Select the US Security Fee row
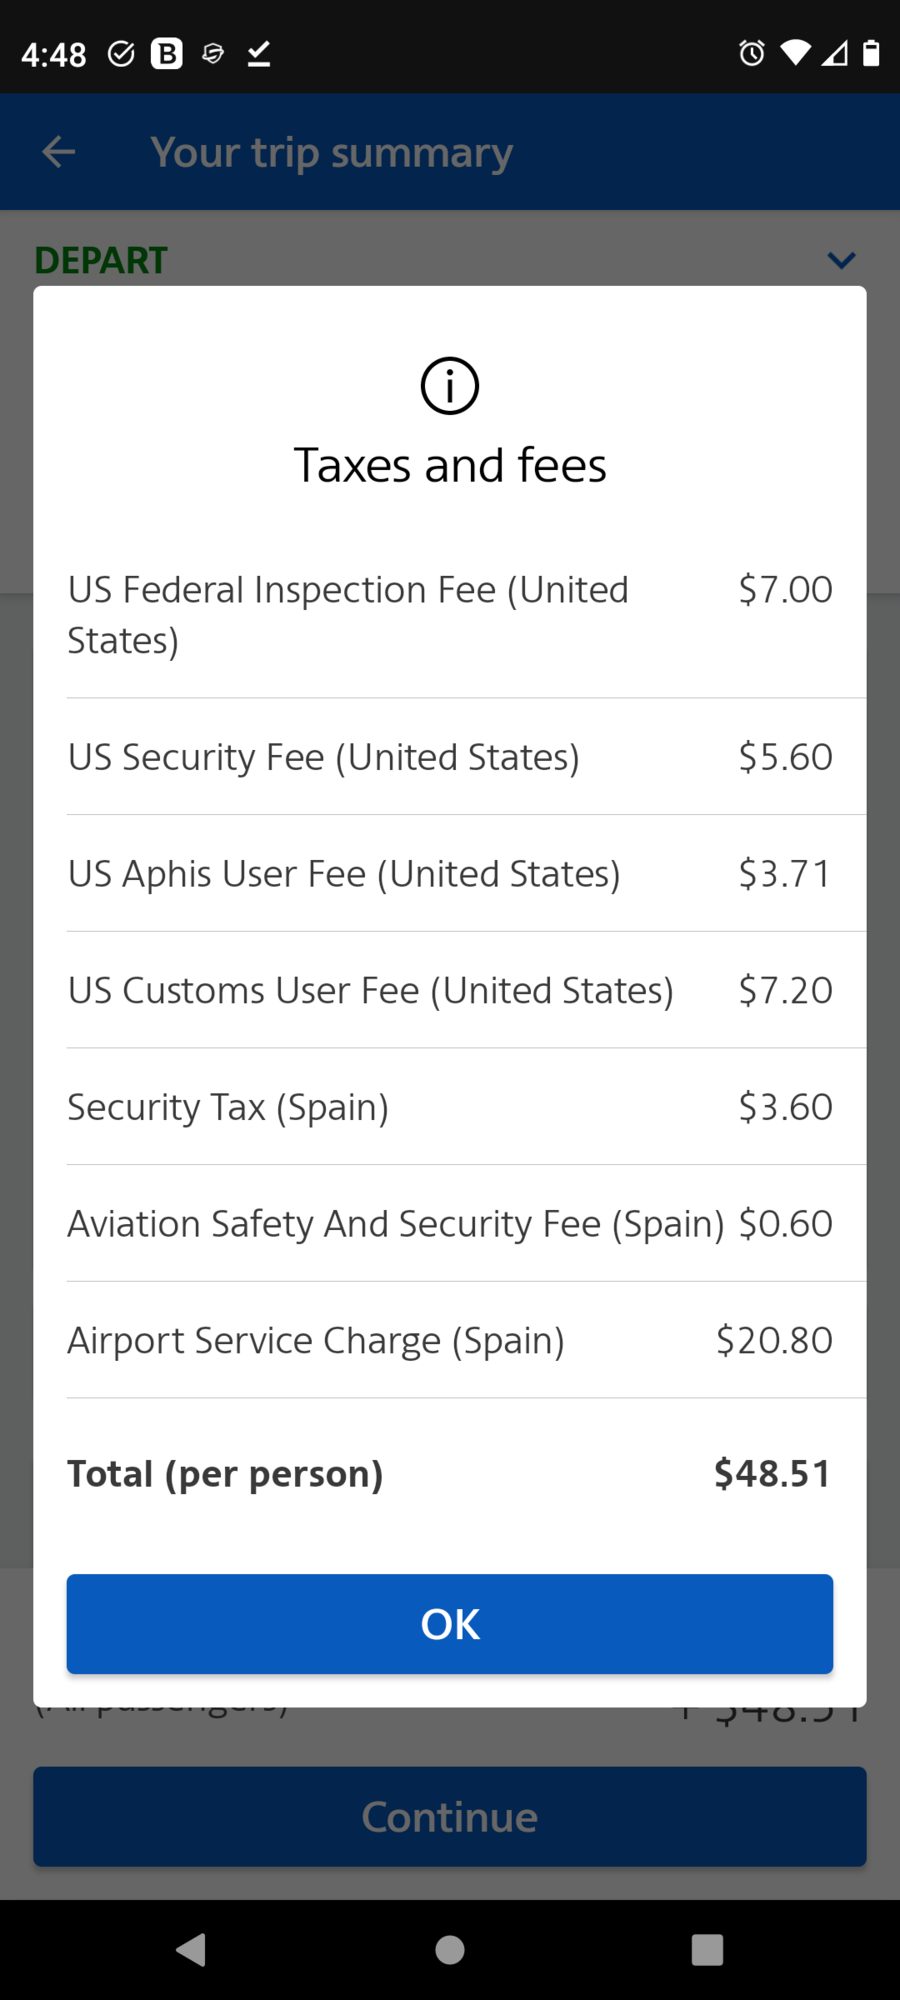The height and width of the screenshot is (2000, 900). pyautogui.click(x=450, y=757)
